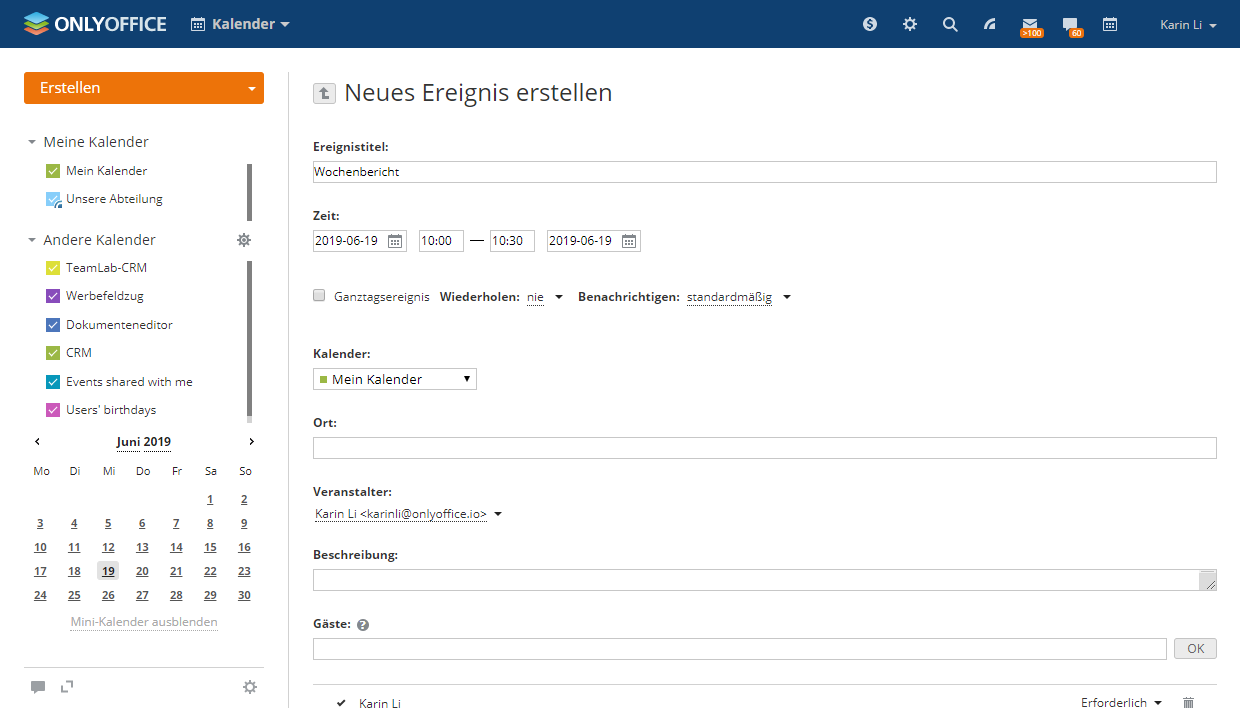Image resolution: width=1240 pixels, height=708 pixels.
Task: Open the Karin Li user menu
Action: click(x=1188, y=25)
